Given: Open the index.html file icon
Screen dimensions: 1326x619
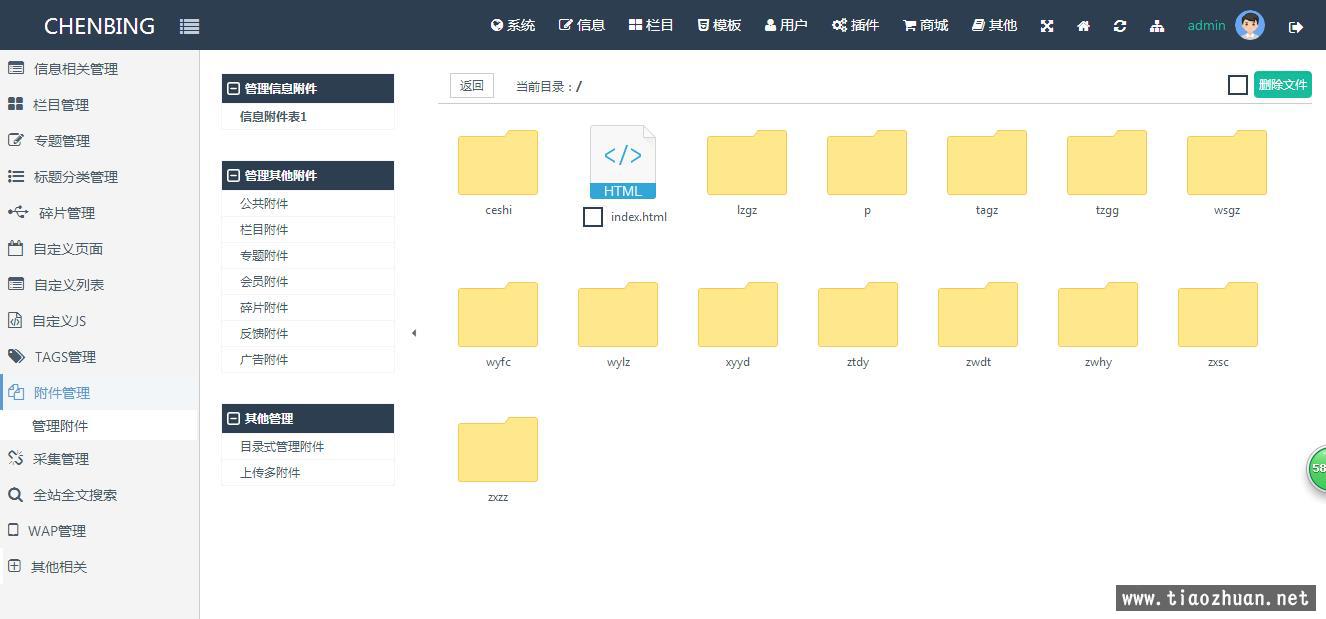Looking at the screenshot, I should pyautogui.click(x=622, y=162).
